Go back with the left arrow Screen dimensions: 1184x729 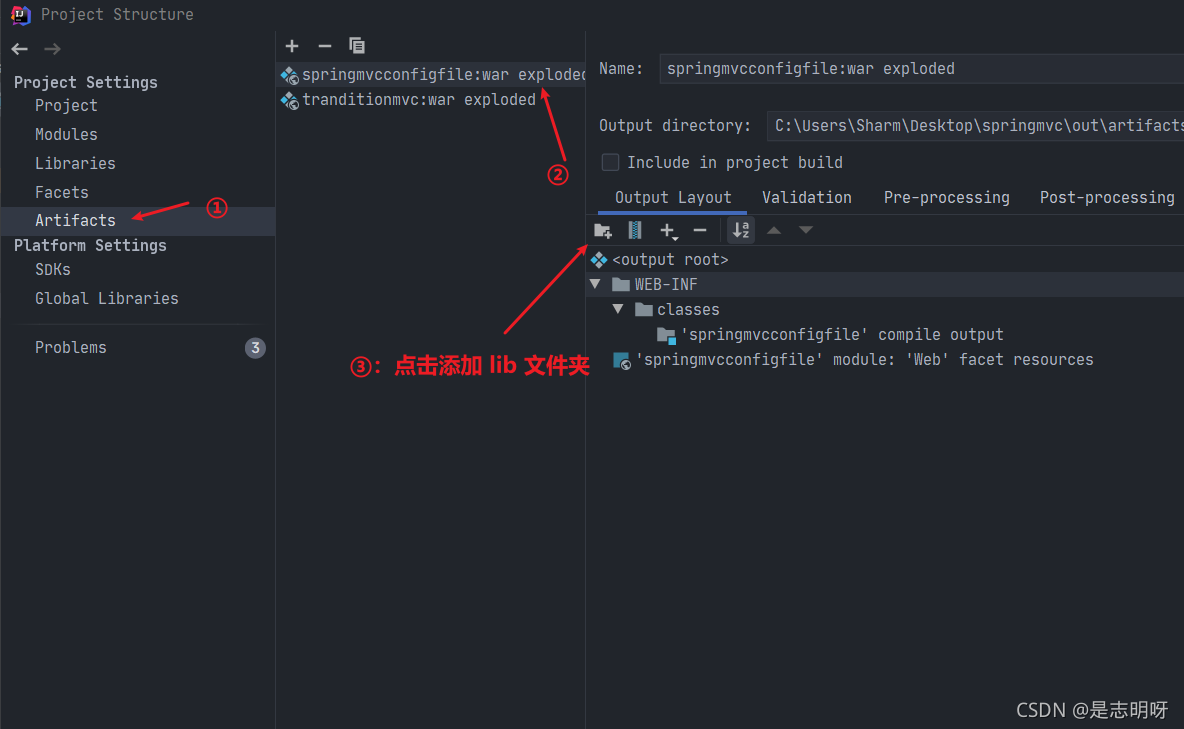tap(20, 49)
